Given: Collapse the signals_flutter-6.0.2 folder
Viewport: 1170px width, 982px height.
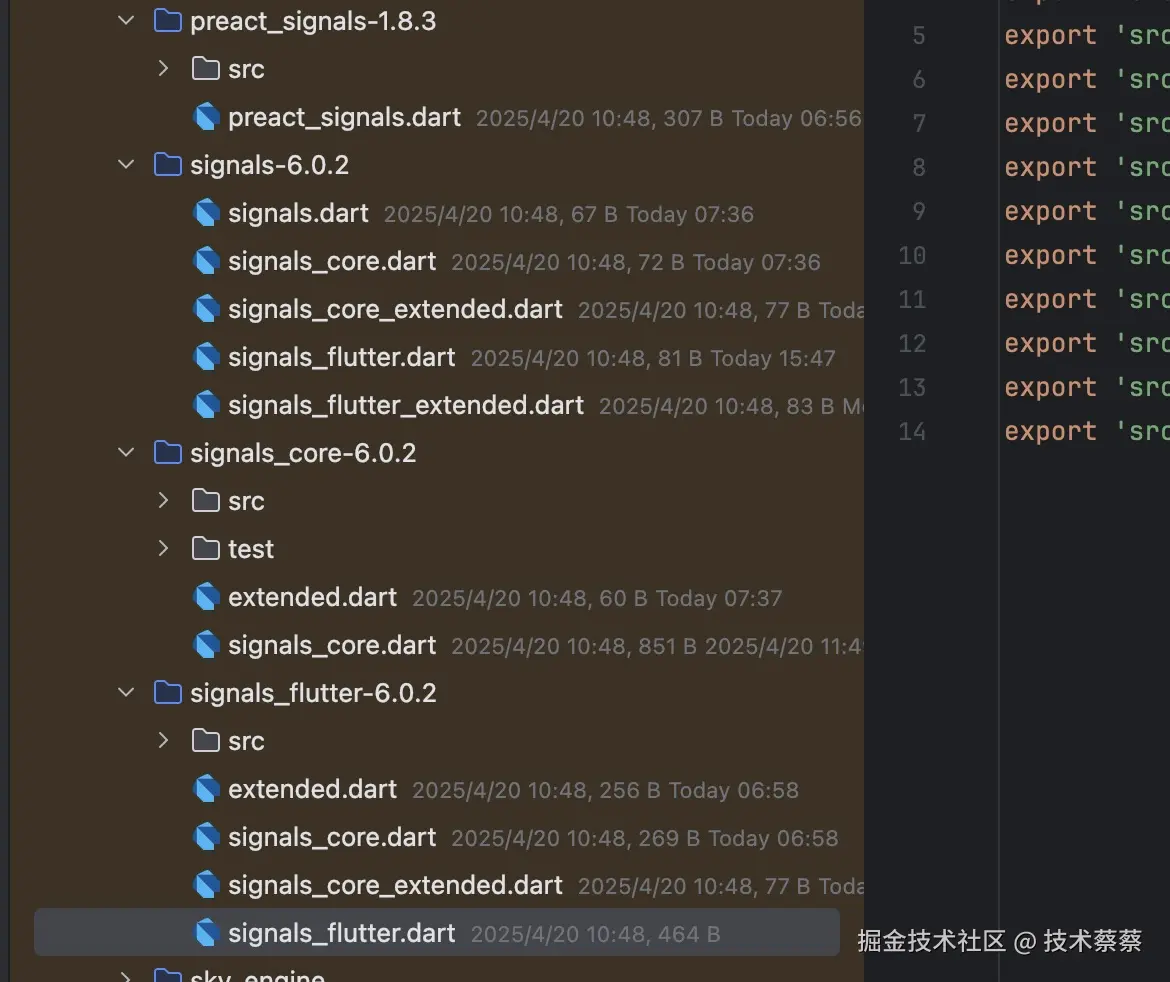Looking at the screenshot, I should click(x=126, y=692).
